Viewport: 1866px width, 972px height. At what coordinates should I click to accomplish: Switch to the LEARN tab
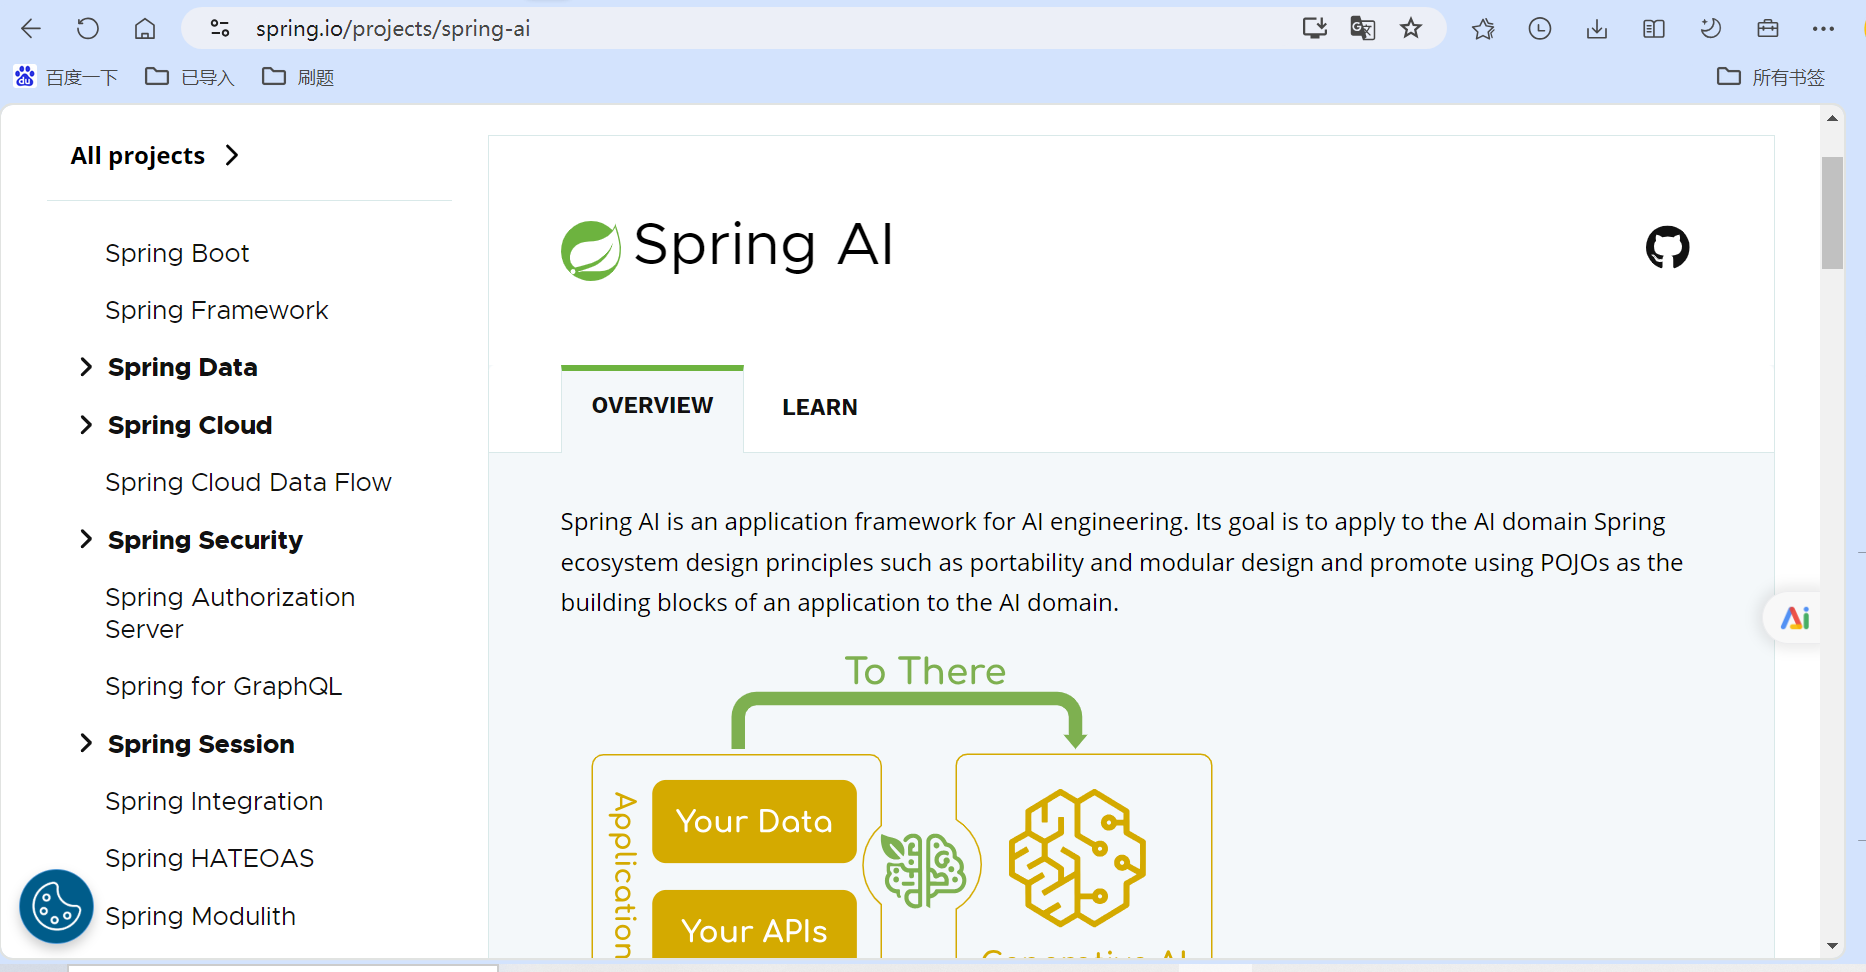pos(820,407)
